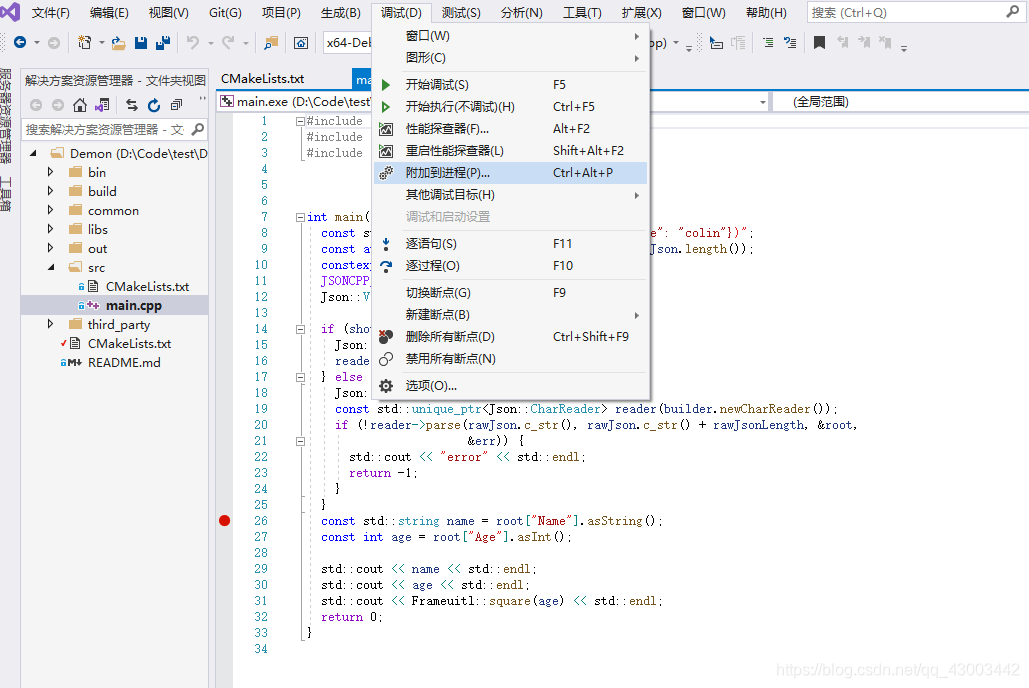Screen dimensions: 1029x688
Task: Select 逐过程(O) step over entry
Action: (511, 266)
